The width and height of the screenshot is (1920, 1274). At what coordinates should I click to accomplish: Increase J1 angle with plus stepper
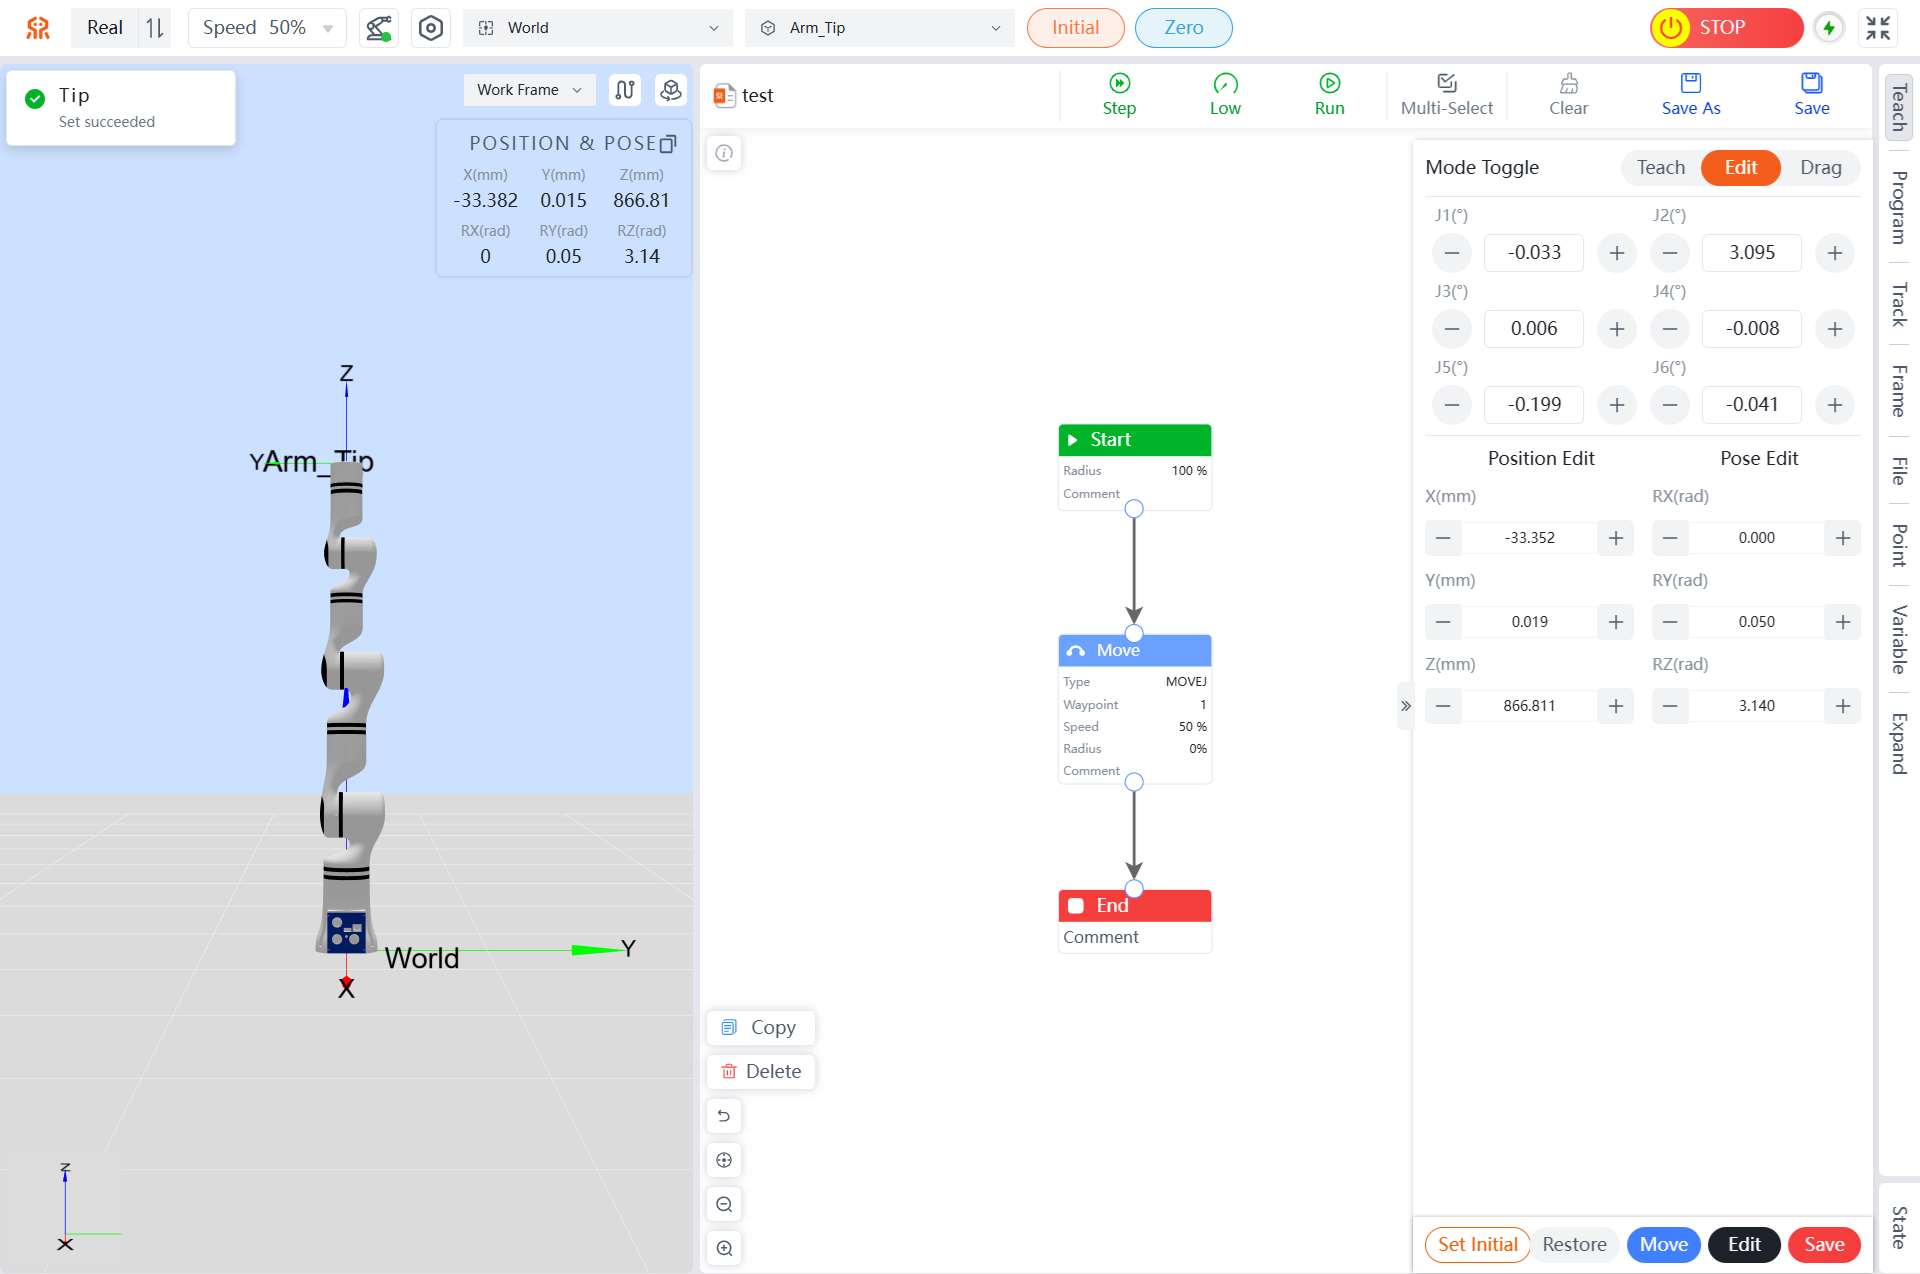click(x=1616, y=253)
